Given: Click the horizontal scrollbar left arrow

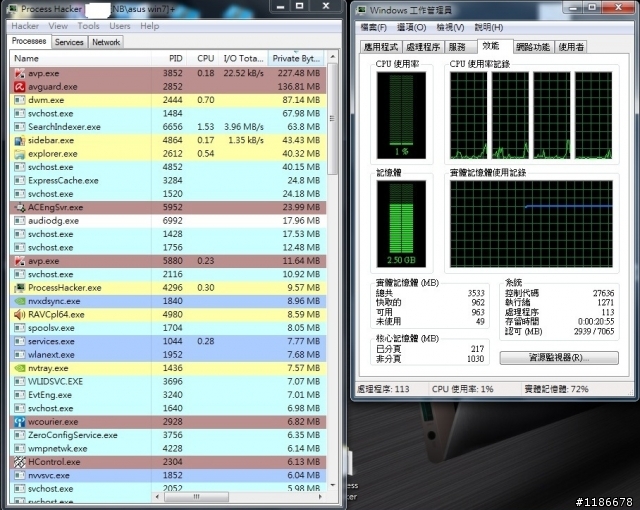Looking at the screenshot, I should pos(158,497).
